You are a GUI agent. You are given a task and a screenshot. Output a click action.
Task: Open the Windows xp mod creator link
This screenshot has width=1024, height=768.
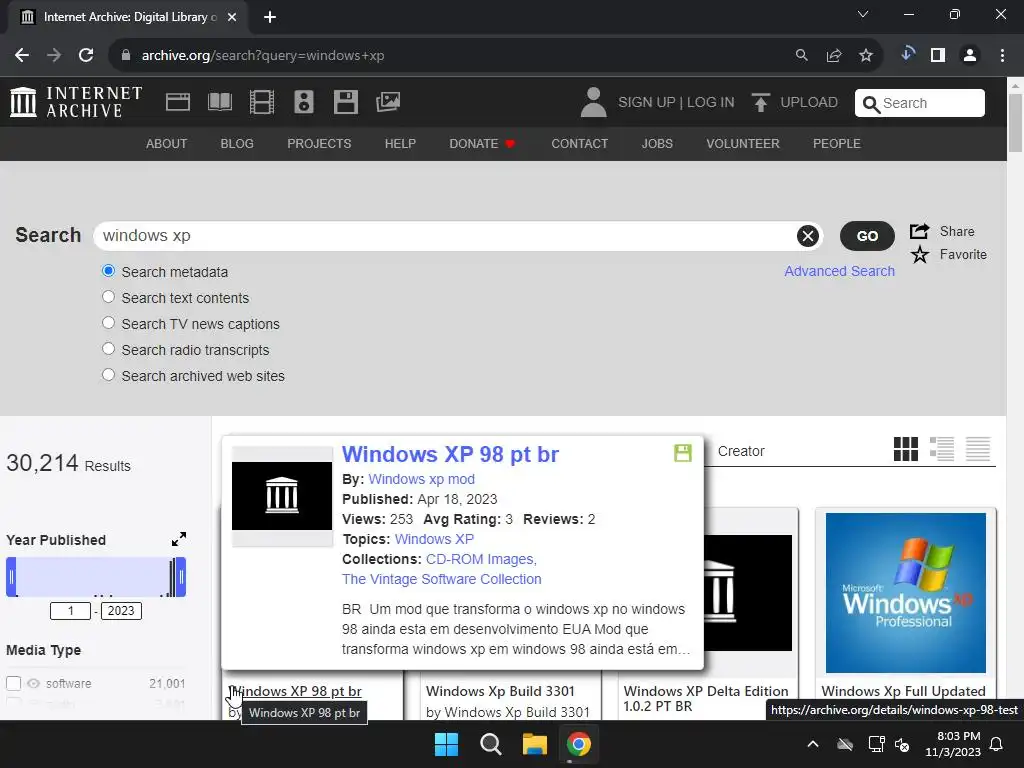(421, 479)
